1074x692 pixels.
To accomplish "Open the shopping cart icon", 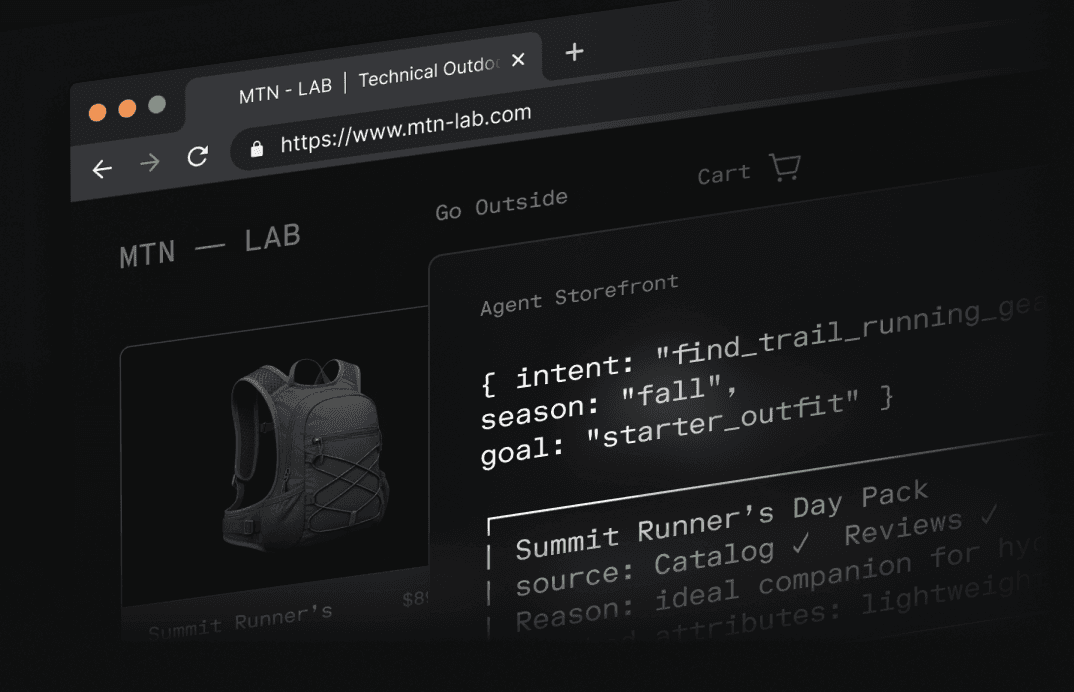I will pyautogui.click(x=785, y=166).
